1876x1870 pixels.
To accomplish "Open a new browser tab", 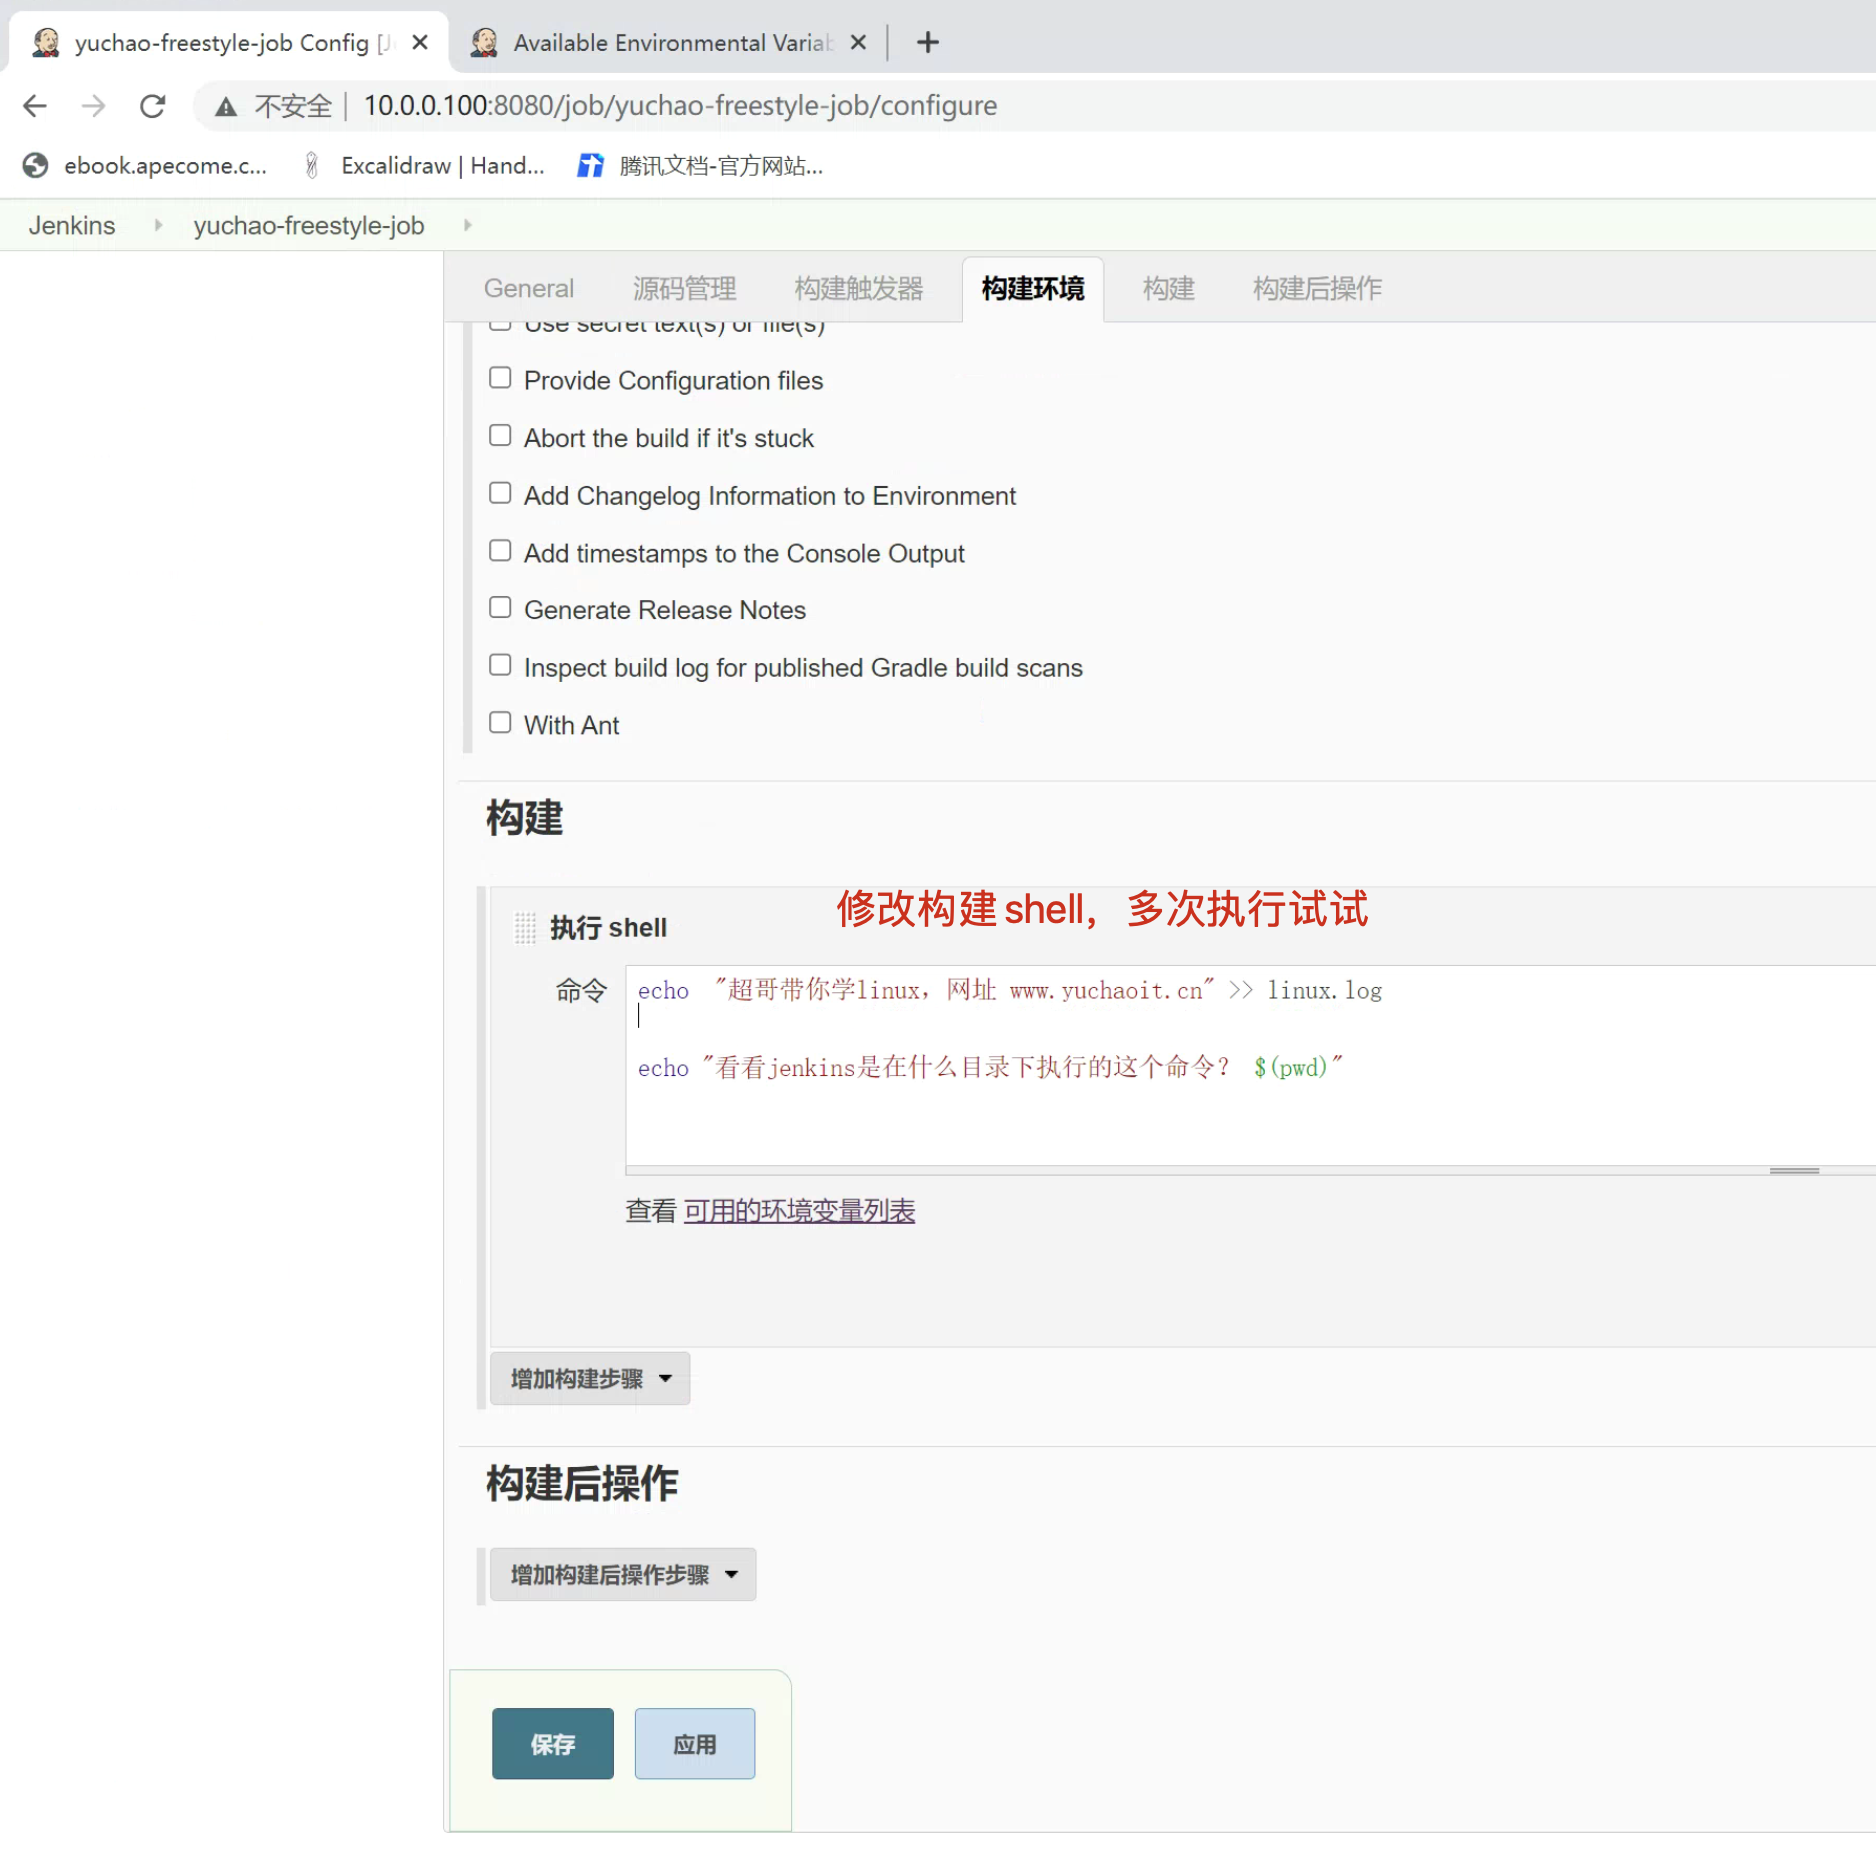I will 927,42.
